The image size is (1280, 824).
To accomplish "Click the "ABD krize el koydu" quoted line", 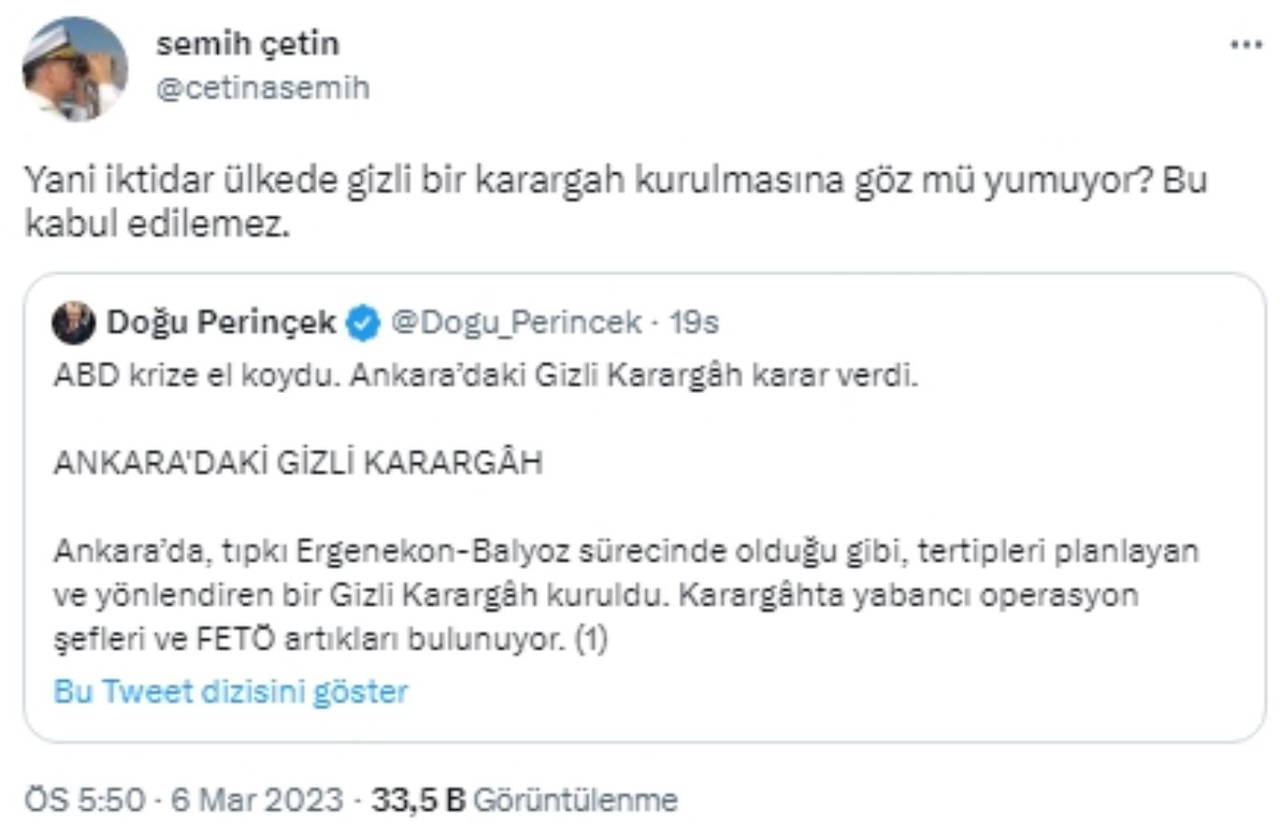I will point(485,379).
